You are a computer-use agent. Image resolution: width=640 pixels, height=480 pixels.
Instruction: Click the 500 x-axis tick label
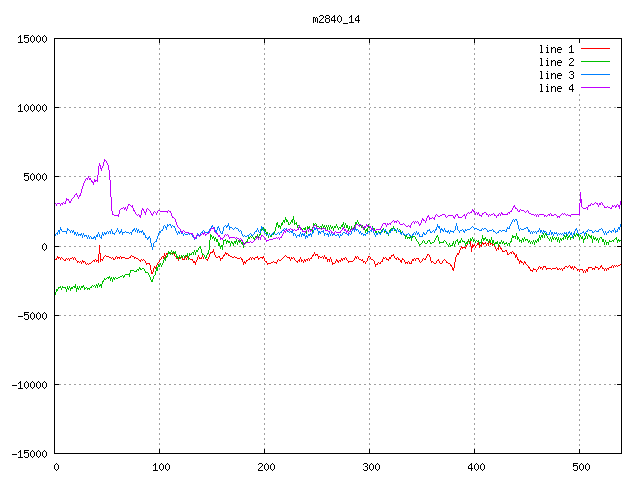(580, 467)
